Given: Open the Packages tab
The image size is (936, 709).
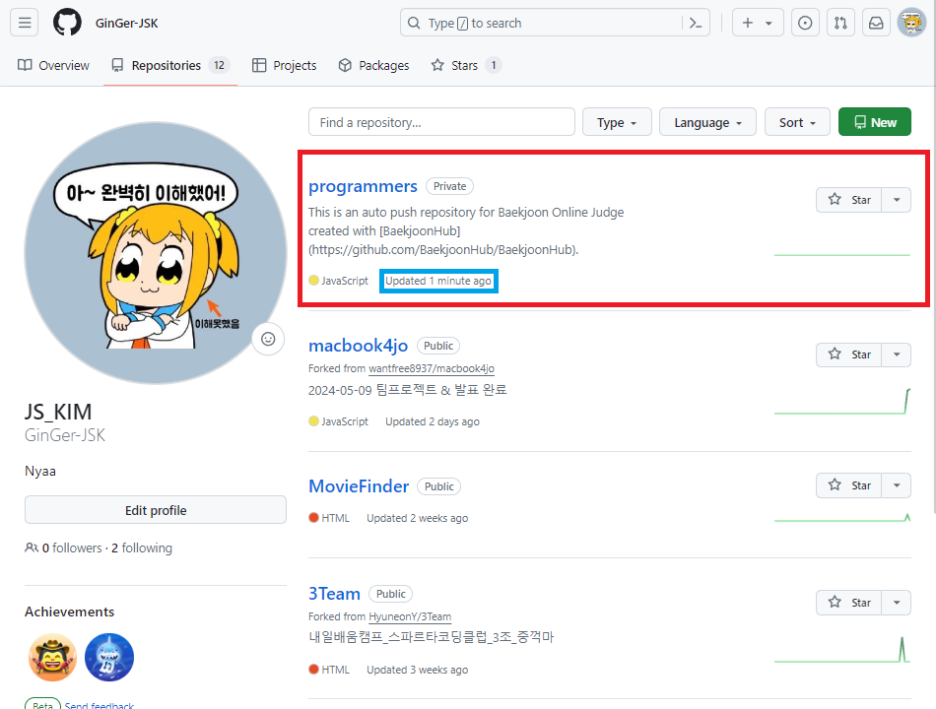Looking at the screenshot, I should point(374,65).
